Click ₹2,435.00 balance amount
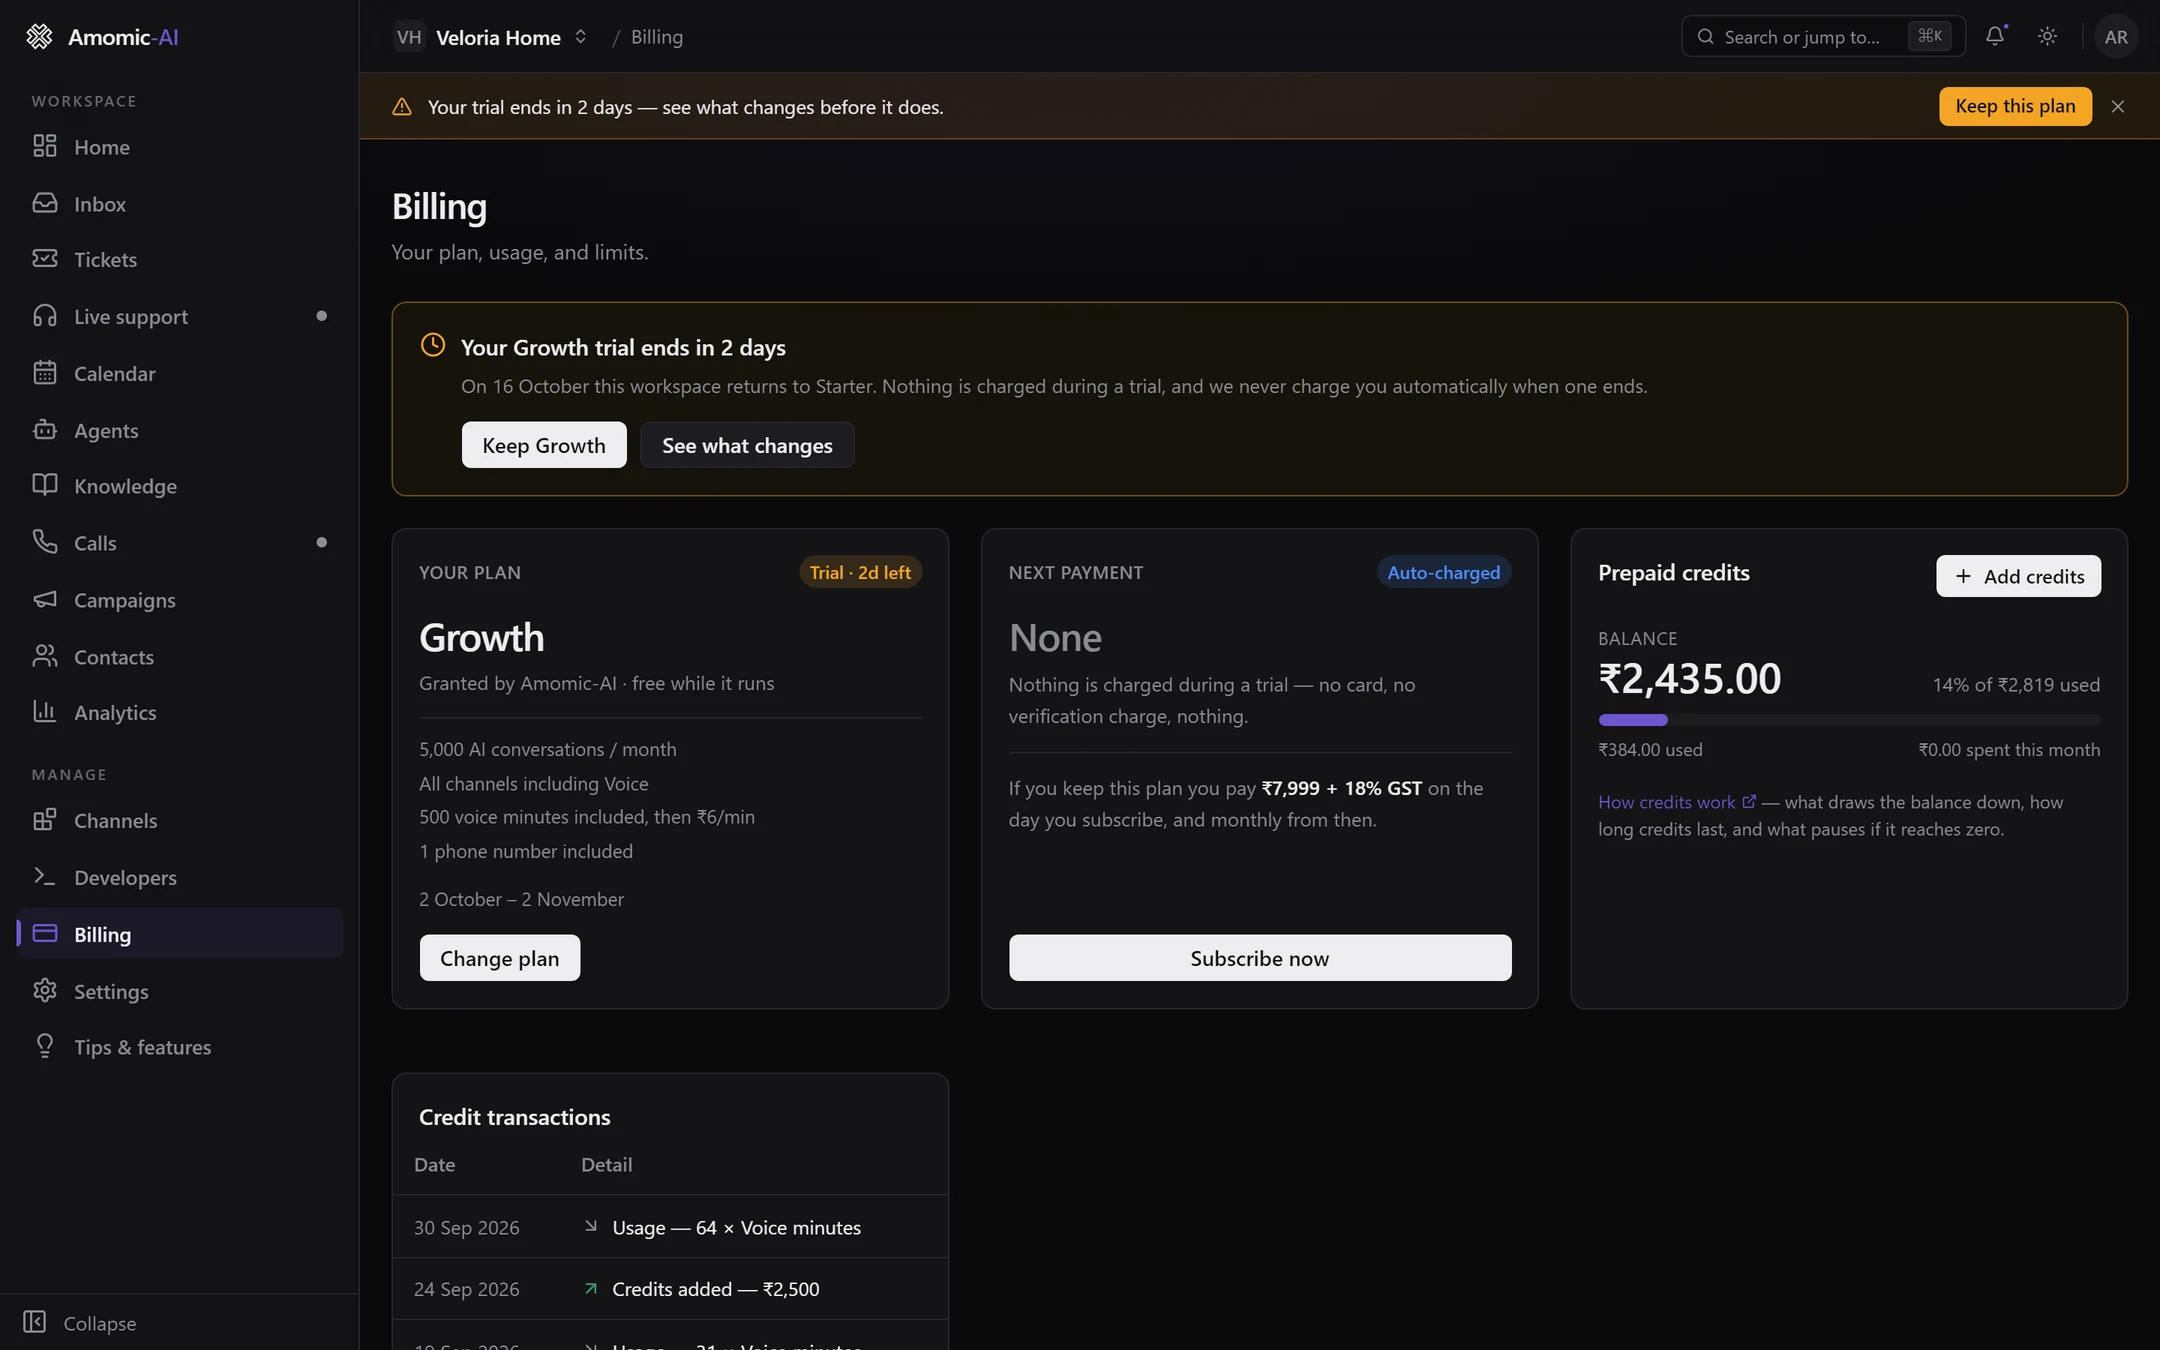The image size is (2160, 1350). click(1689, 679)
